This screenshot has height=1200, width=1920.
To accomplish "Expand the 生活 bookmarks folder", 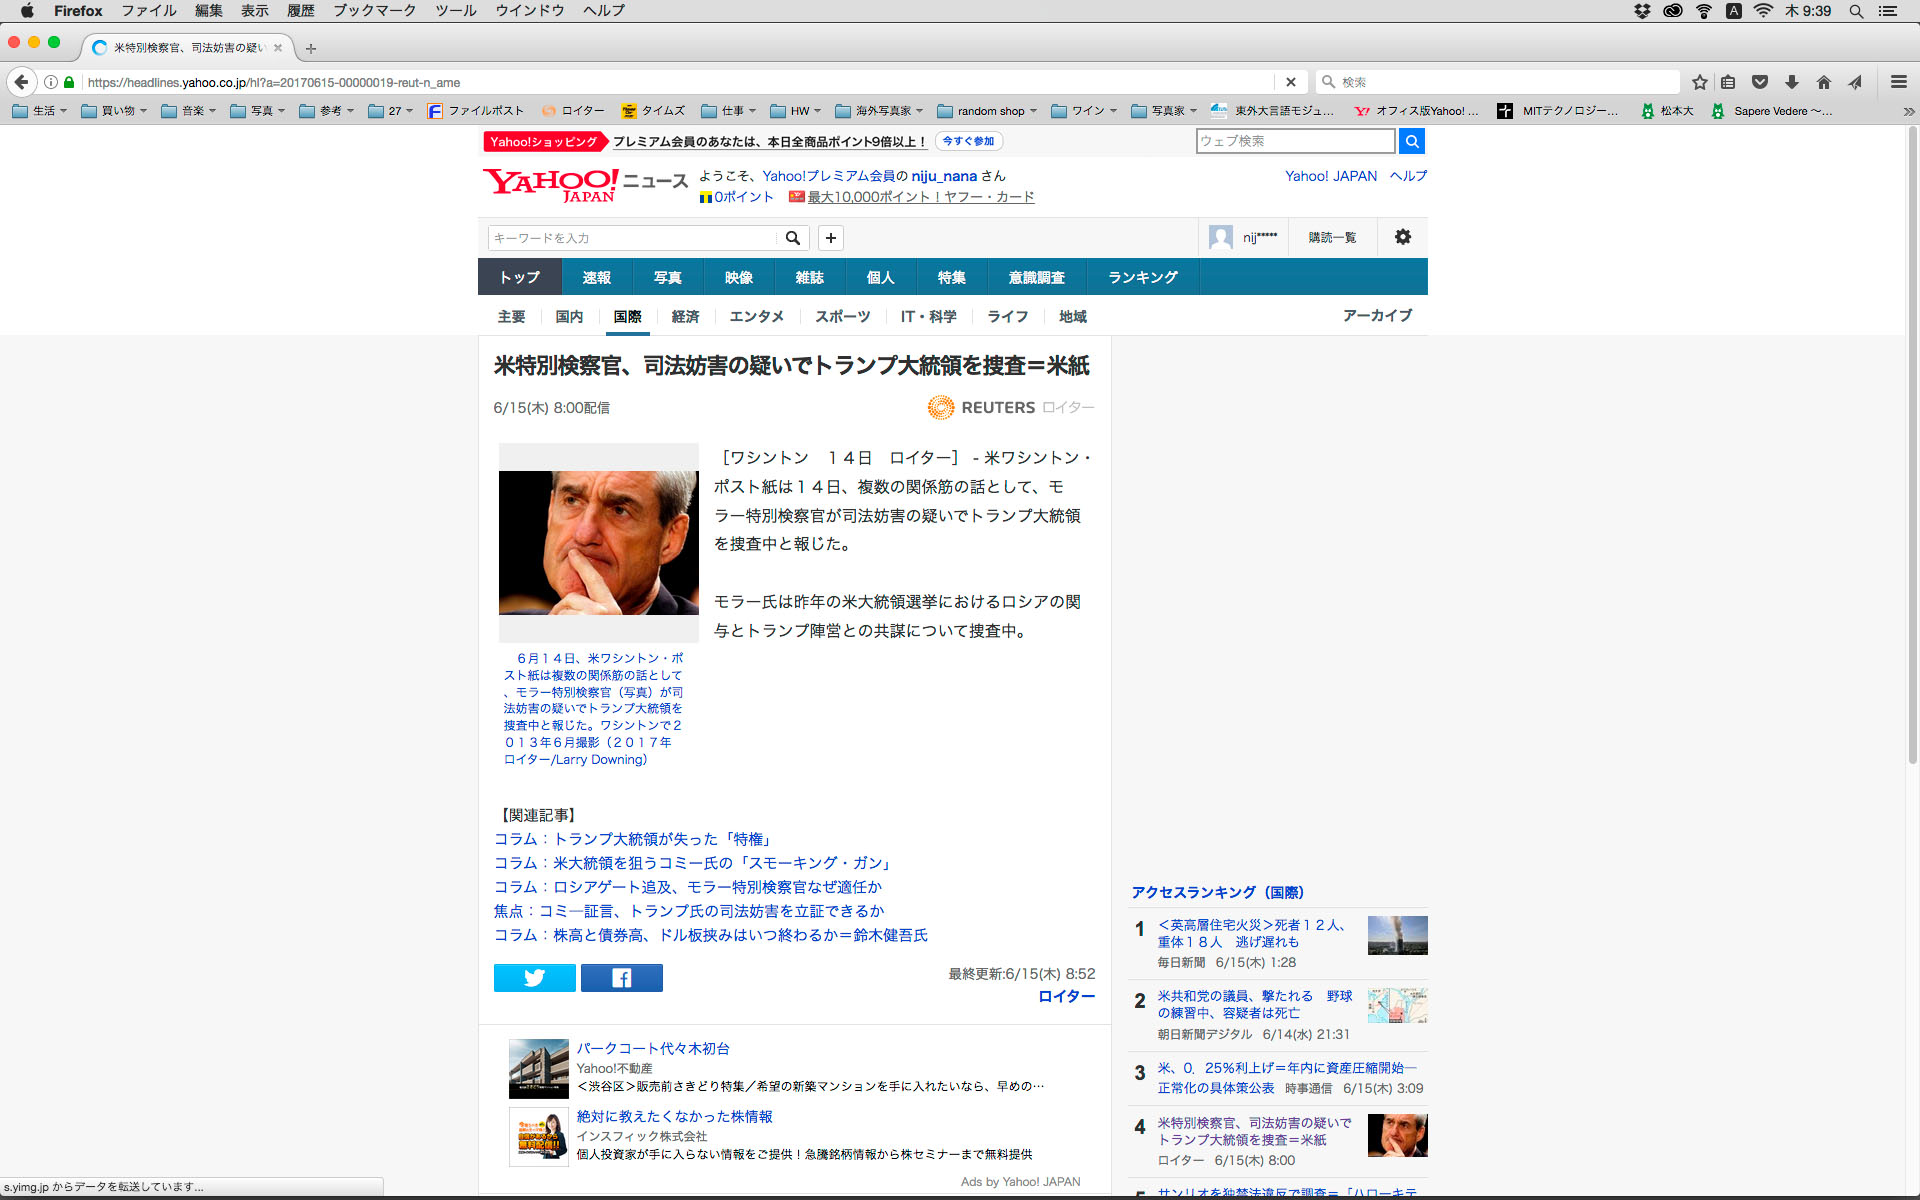I will [40, 111].
